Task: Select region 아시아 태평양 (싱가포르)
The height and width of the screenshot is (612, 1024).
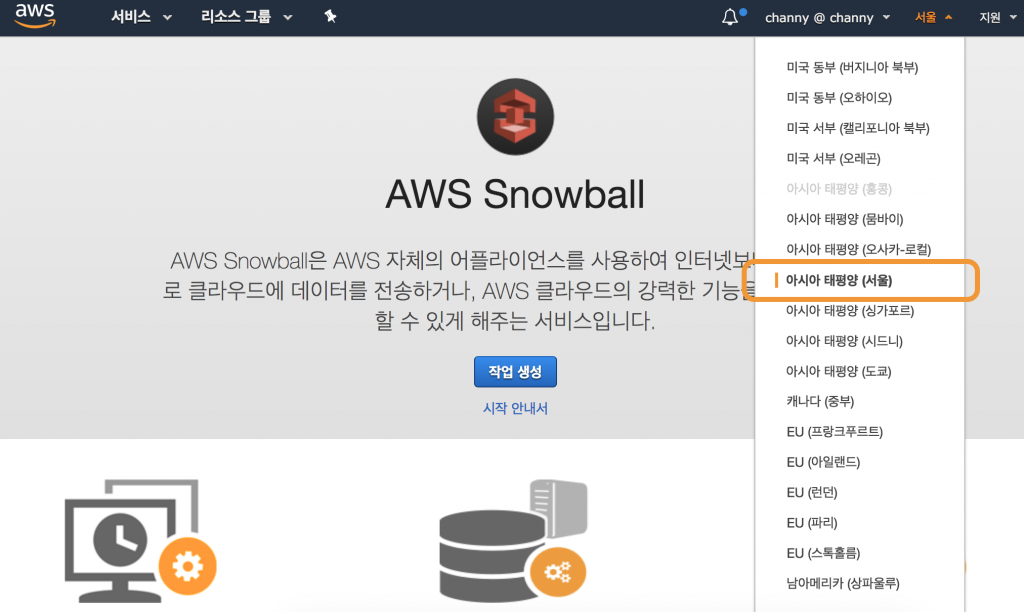Action: click(x=850, y=310)
